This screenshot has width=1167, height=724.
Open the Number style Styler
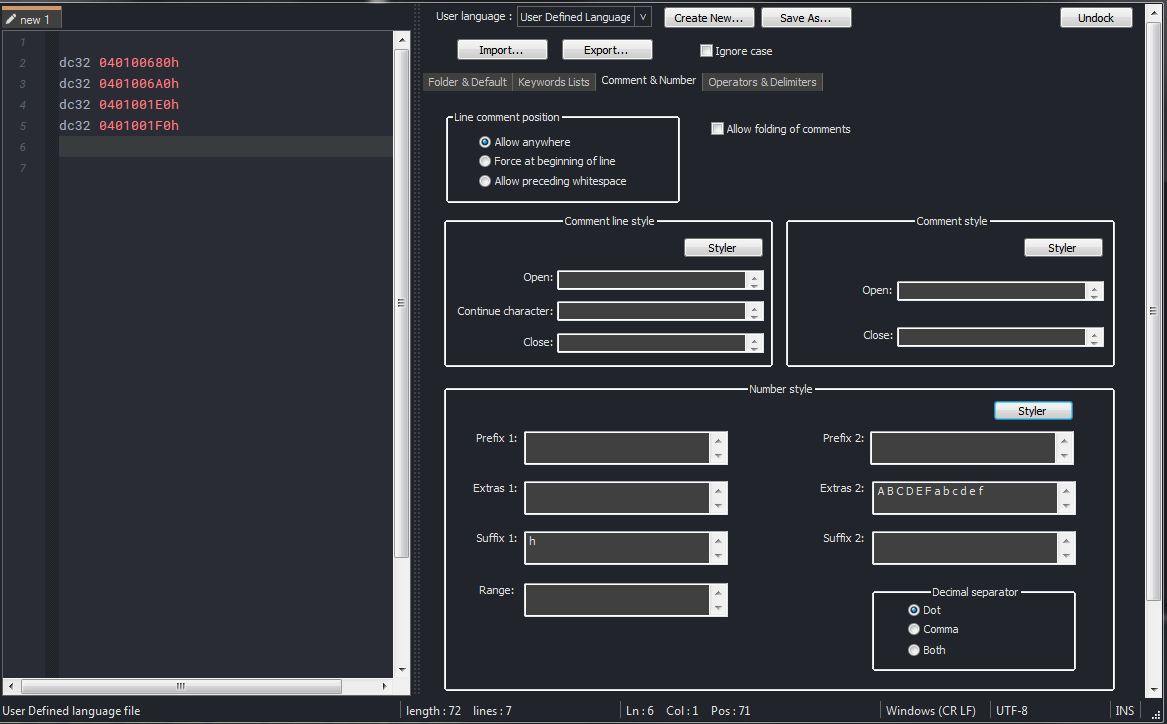(1033, 411)
